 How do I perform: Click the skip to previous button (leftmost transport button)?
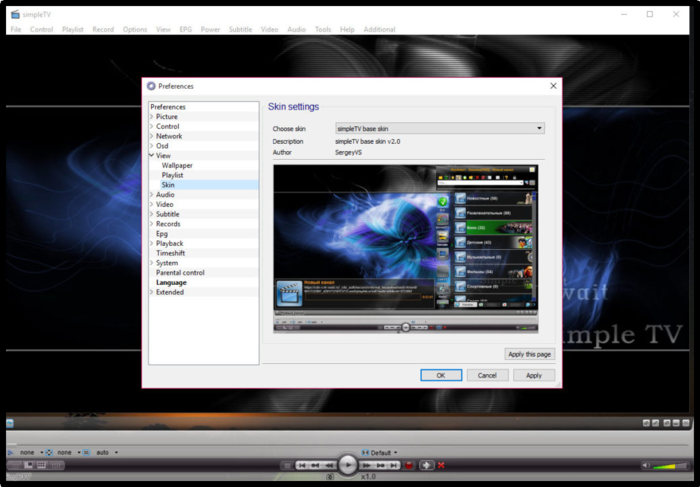pyautogui.click(x=302, y=465)
